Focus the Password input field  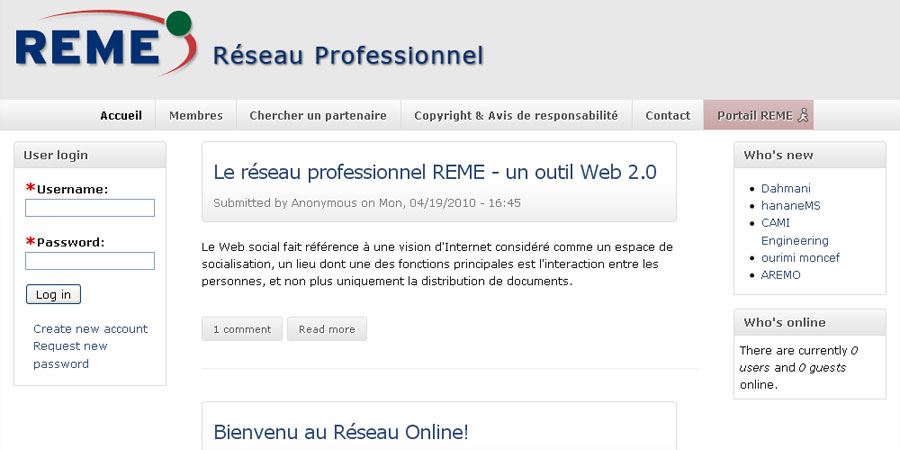click(x=90, y=261)
